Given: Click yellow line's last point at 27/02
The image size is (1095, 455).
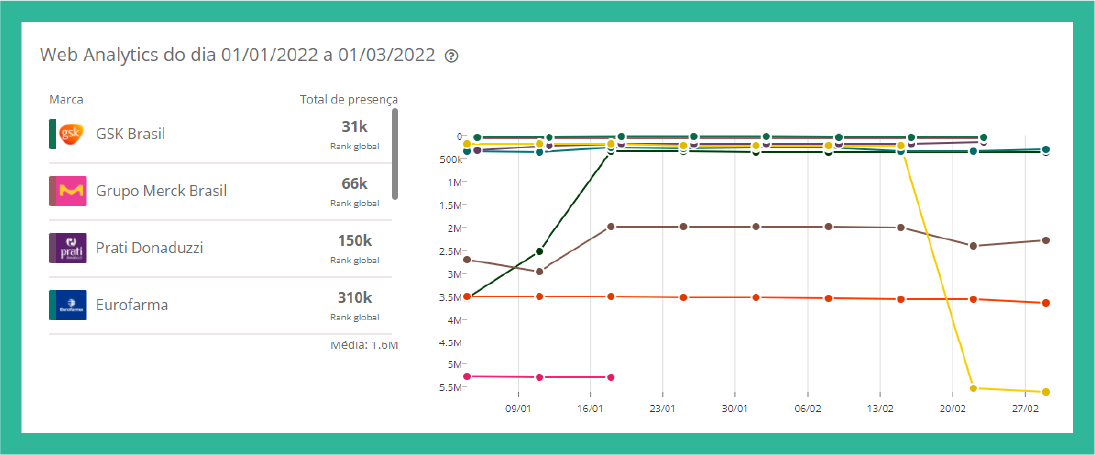Looking at the screenshot, I should [1045, 392].
